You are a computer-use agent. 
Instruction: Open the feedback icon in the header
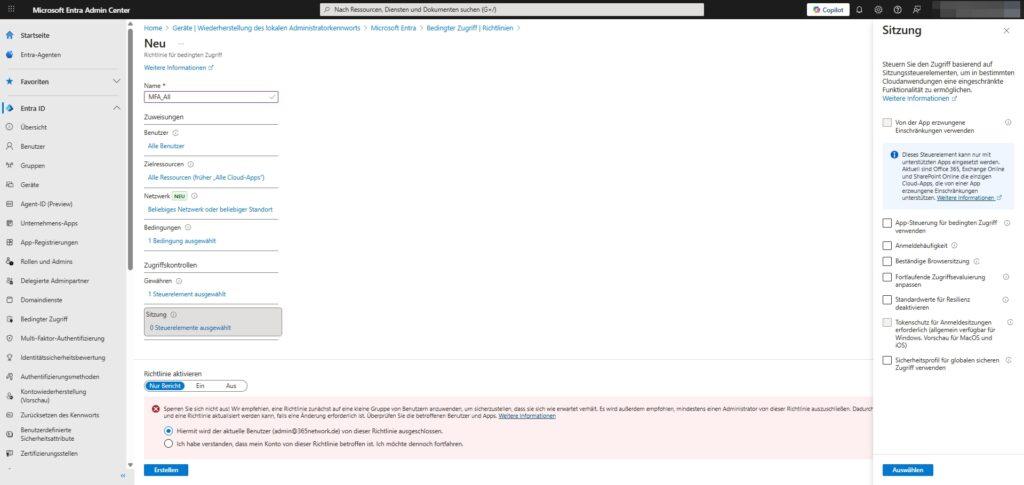click(917, 10)
